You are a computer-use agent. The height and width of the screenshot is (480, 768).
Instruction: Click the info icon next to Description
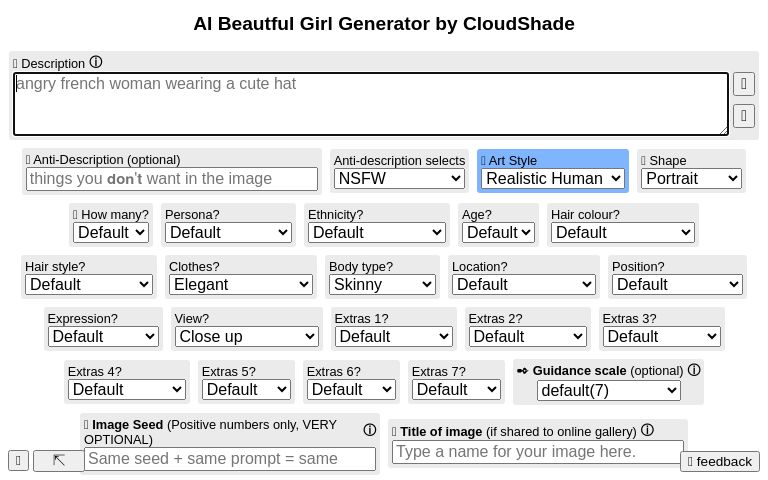coord(96,62)
